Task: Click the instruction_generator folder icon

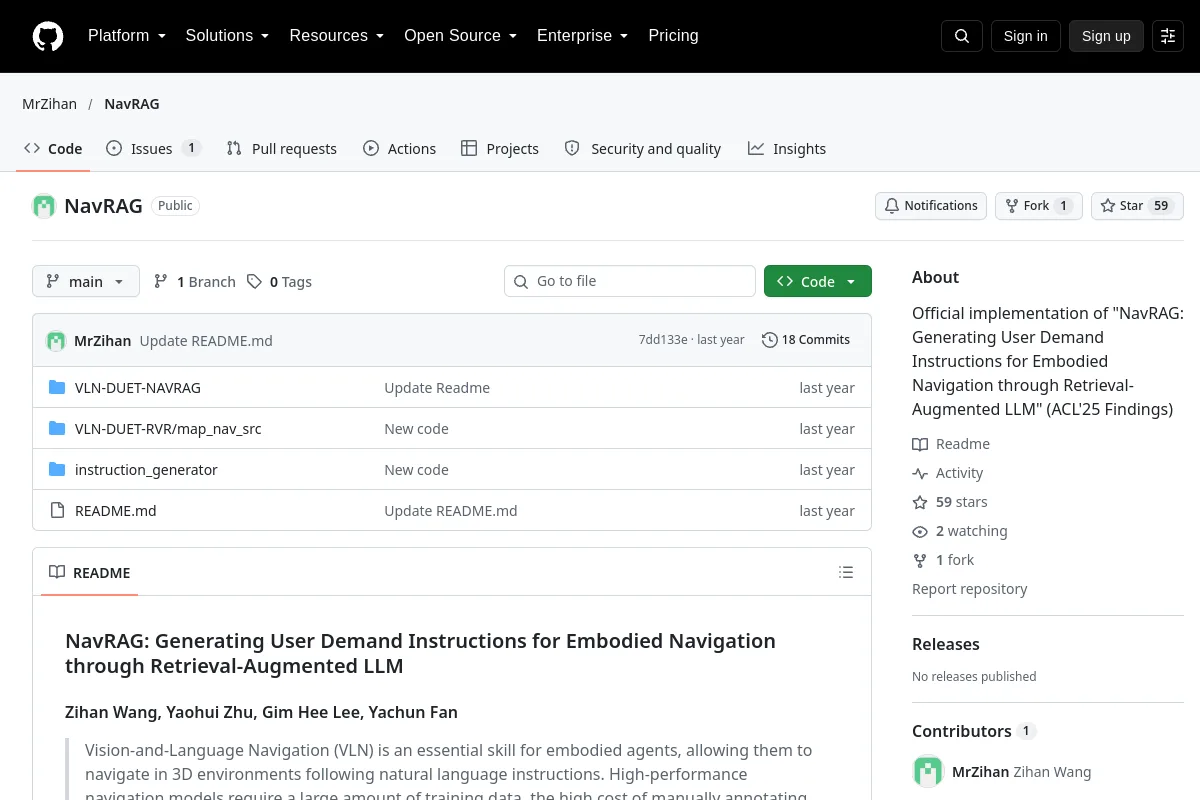Action: (x=57, y=470)
